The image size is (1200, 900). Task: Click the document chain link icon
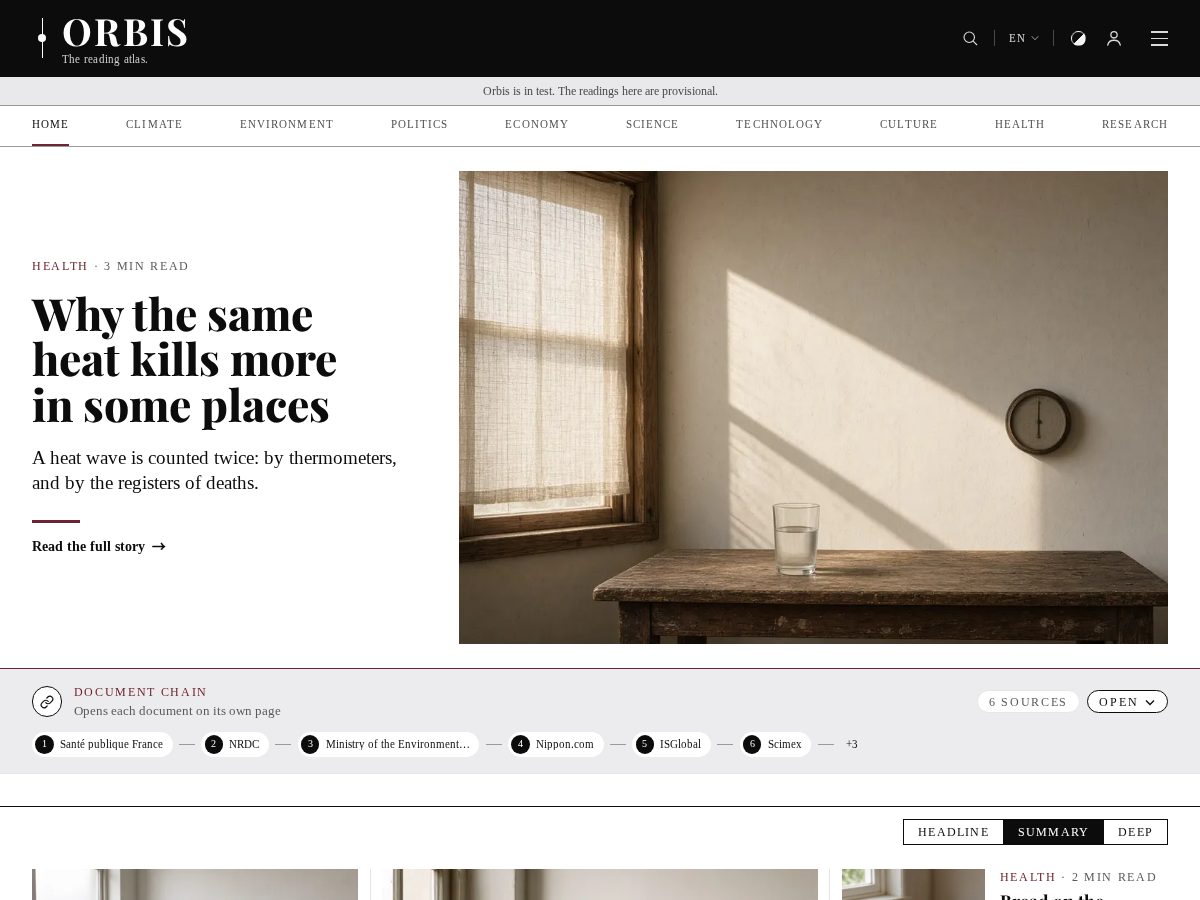[x=47, y=701]
